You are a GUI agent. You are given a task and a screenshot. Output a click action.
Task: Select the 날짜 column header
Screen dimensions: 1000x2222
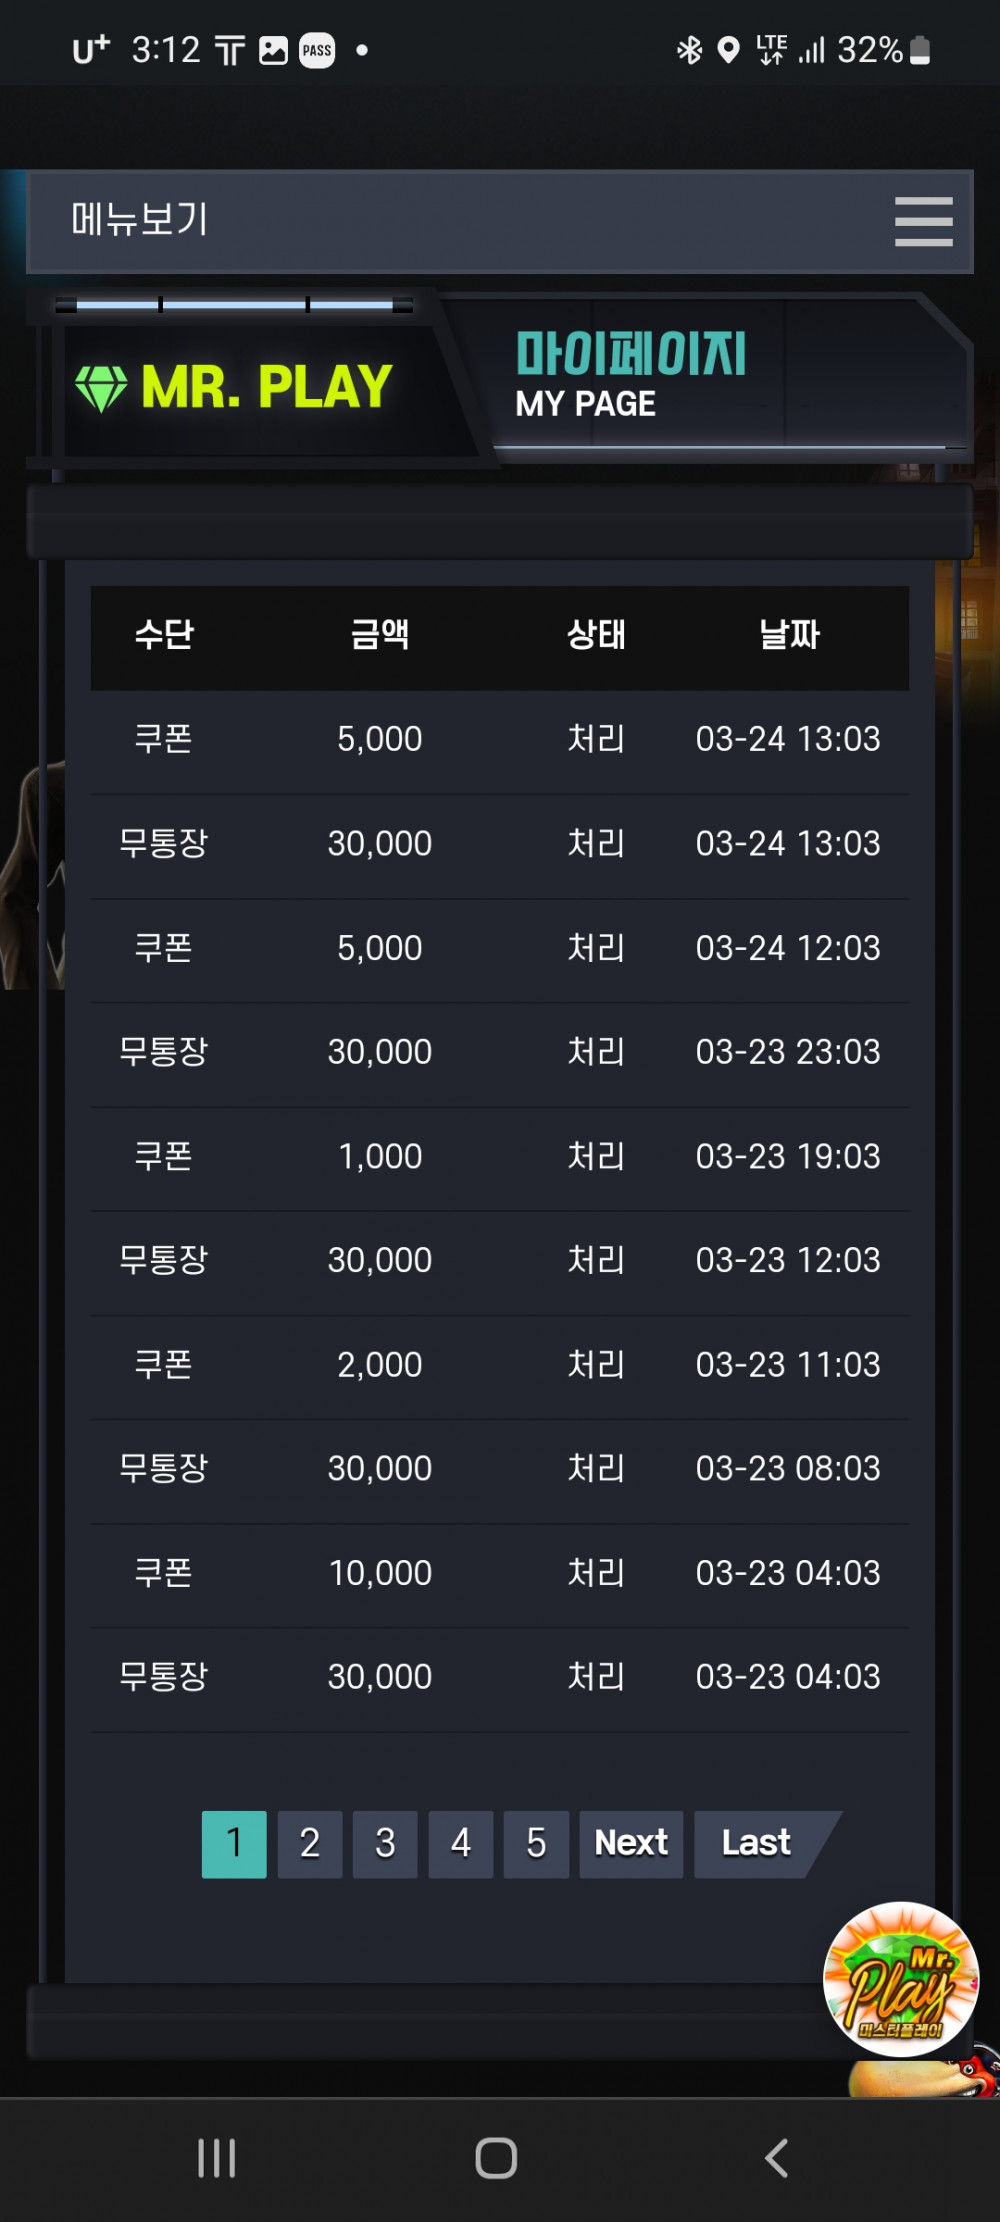click(789, 634)
